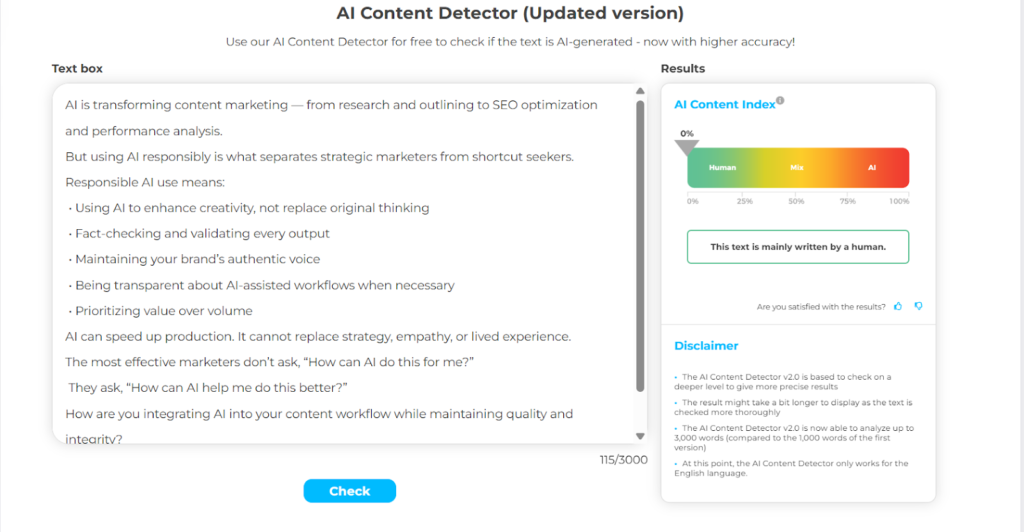Click the 50% mark on the gauge scale
Screen dimensions: 1024x532
(x=796, y=201)
